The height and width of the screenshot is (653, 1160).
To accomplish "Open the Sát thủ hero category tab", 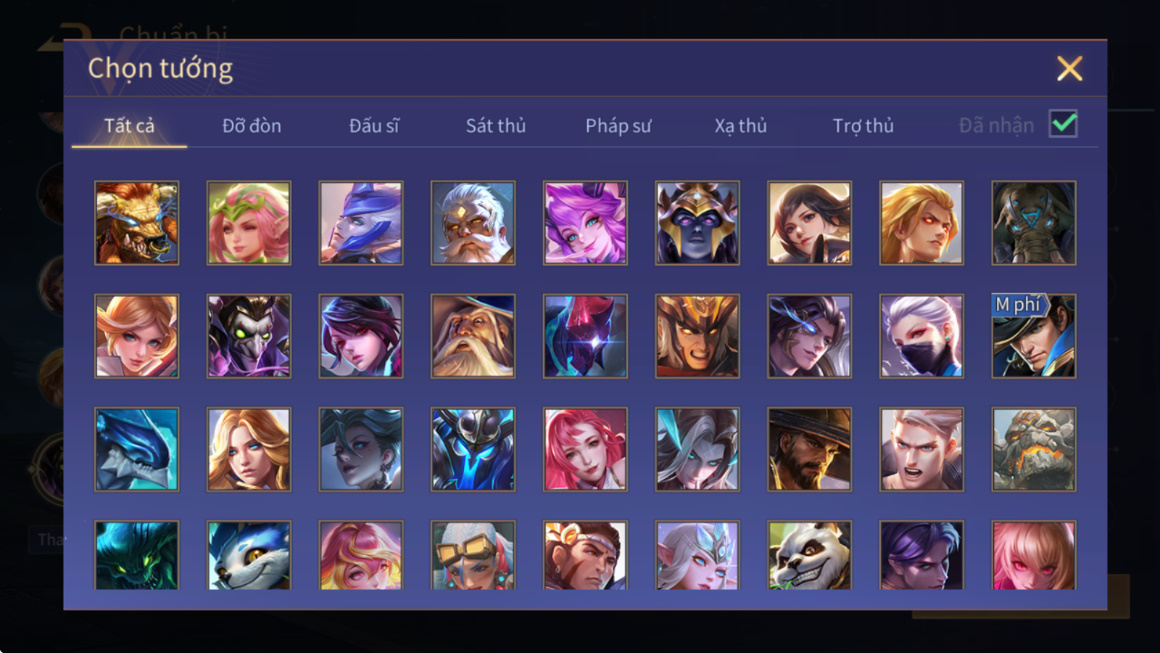I will 496,126.
